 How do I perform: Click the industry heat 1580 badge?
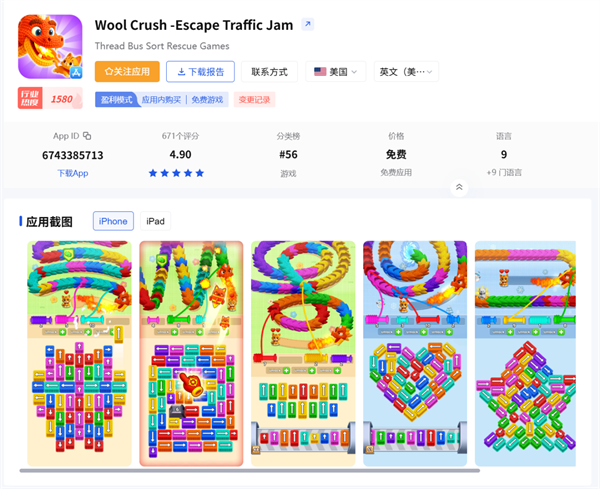tap(50, 98)
